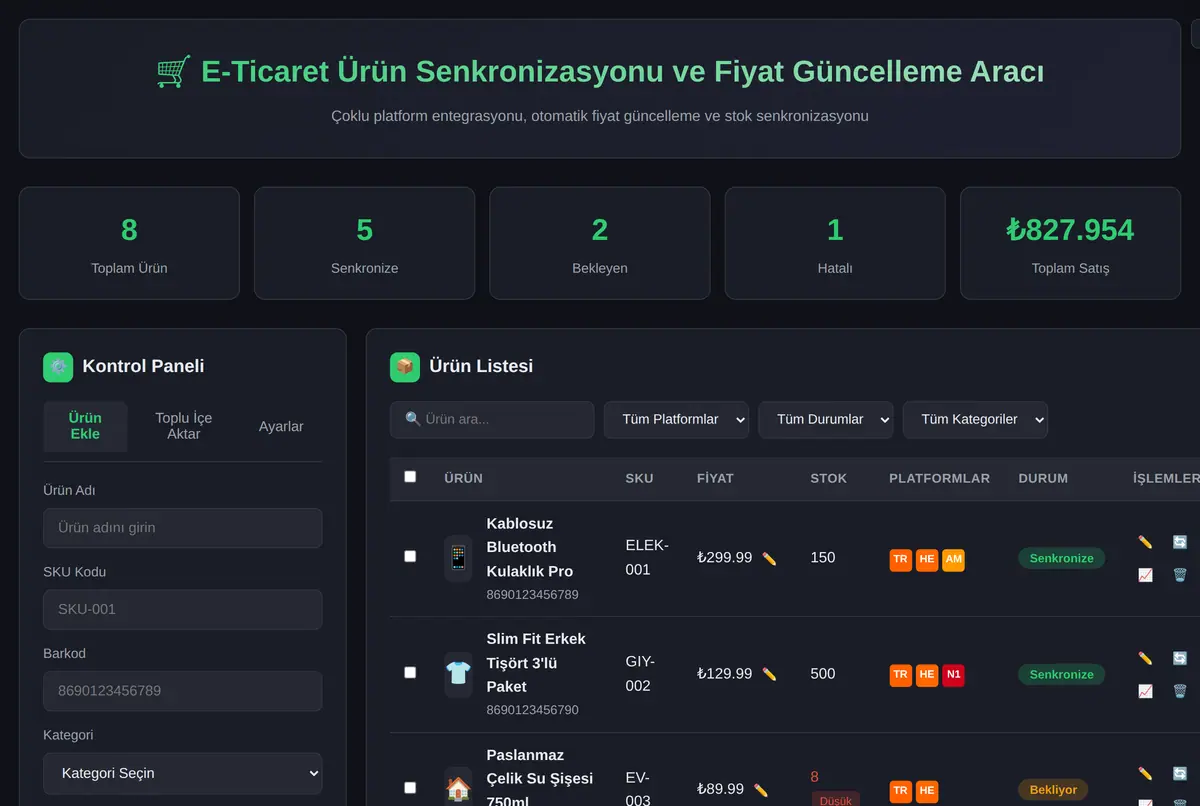This screenshot has width=1200, height=806.
Task: Click the shopping cart icon in the header
Action: click(x=173, y=72)
